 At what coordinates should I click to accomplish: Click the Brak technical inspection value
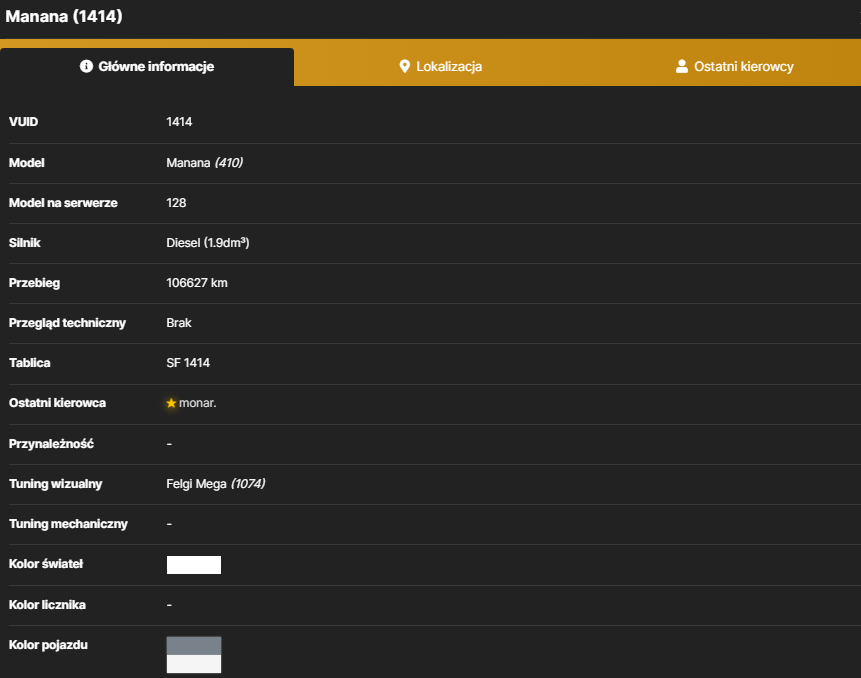179,323
